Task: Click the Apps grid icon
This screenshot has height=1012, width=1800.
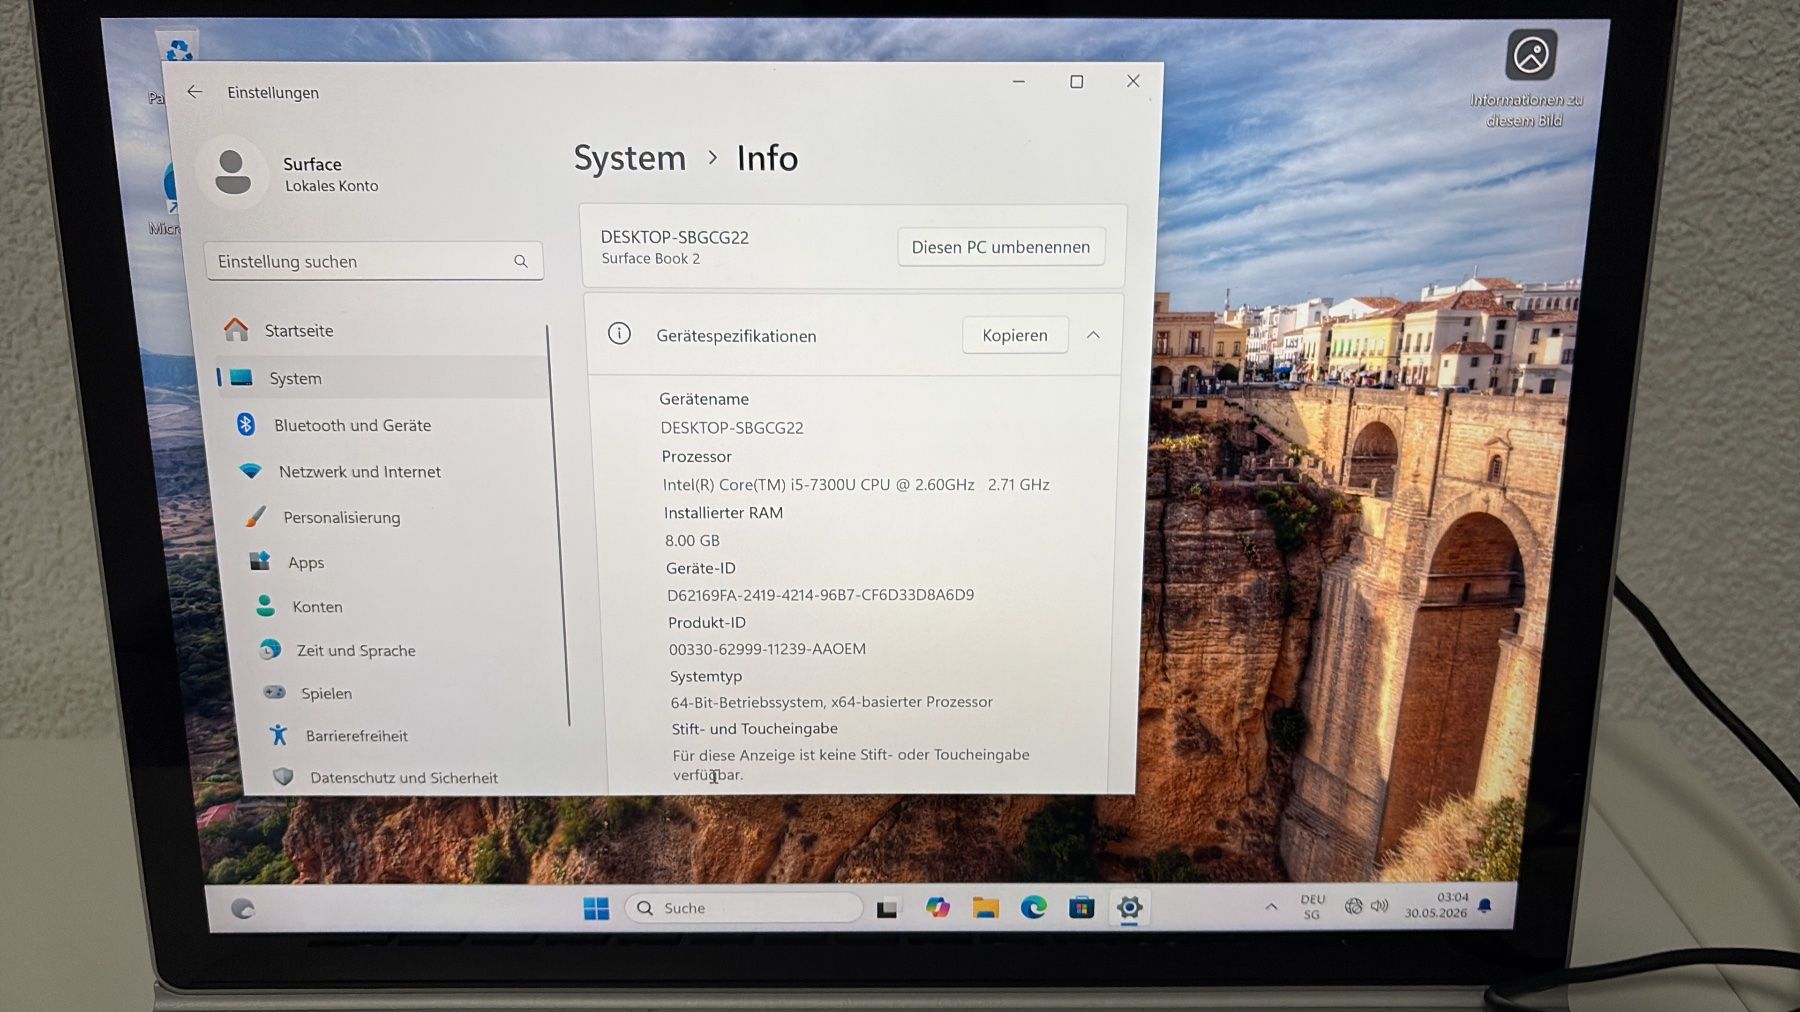Action: 260,561
